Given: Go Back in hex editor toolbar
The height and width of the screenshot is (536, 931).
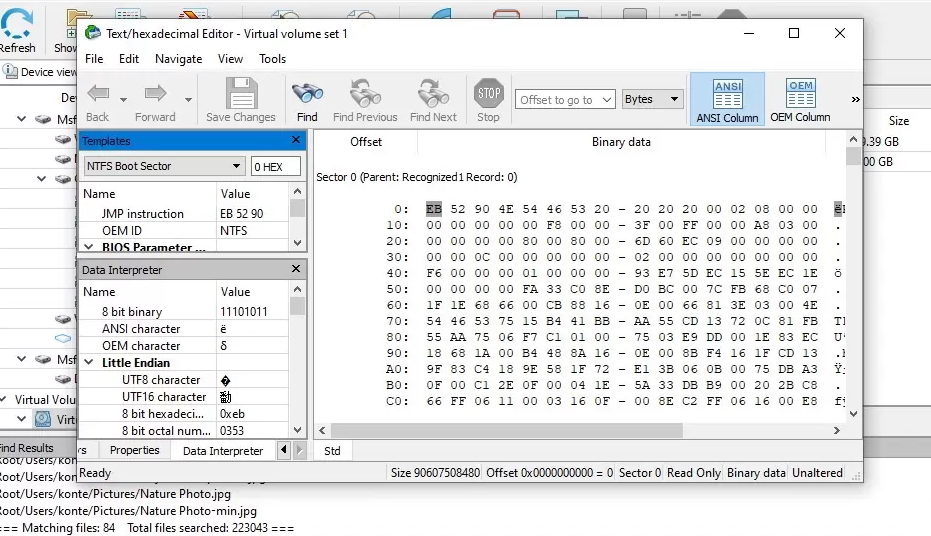Looking at the screenshot, I should point(98,100).
